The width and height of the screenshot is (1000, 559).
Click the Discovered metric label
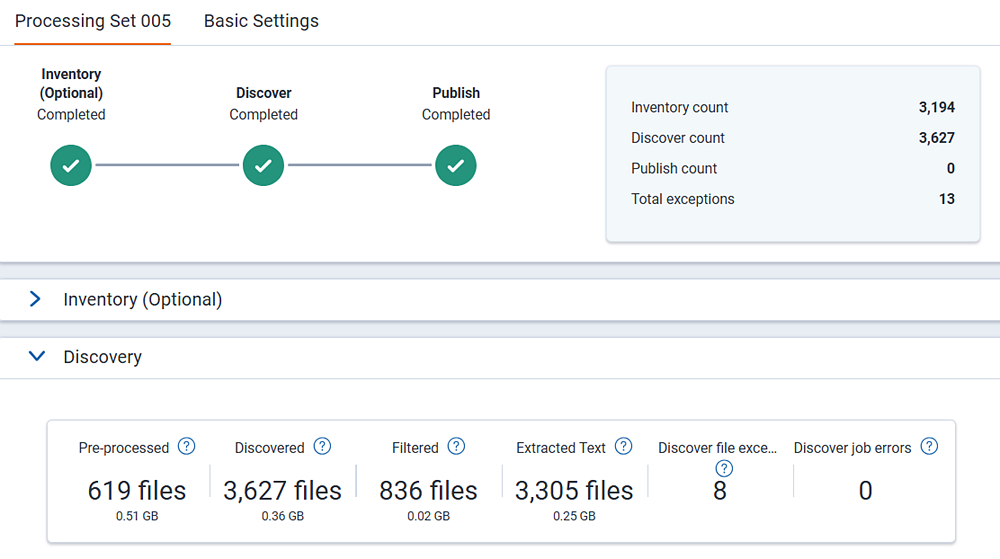(269, 448)
